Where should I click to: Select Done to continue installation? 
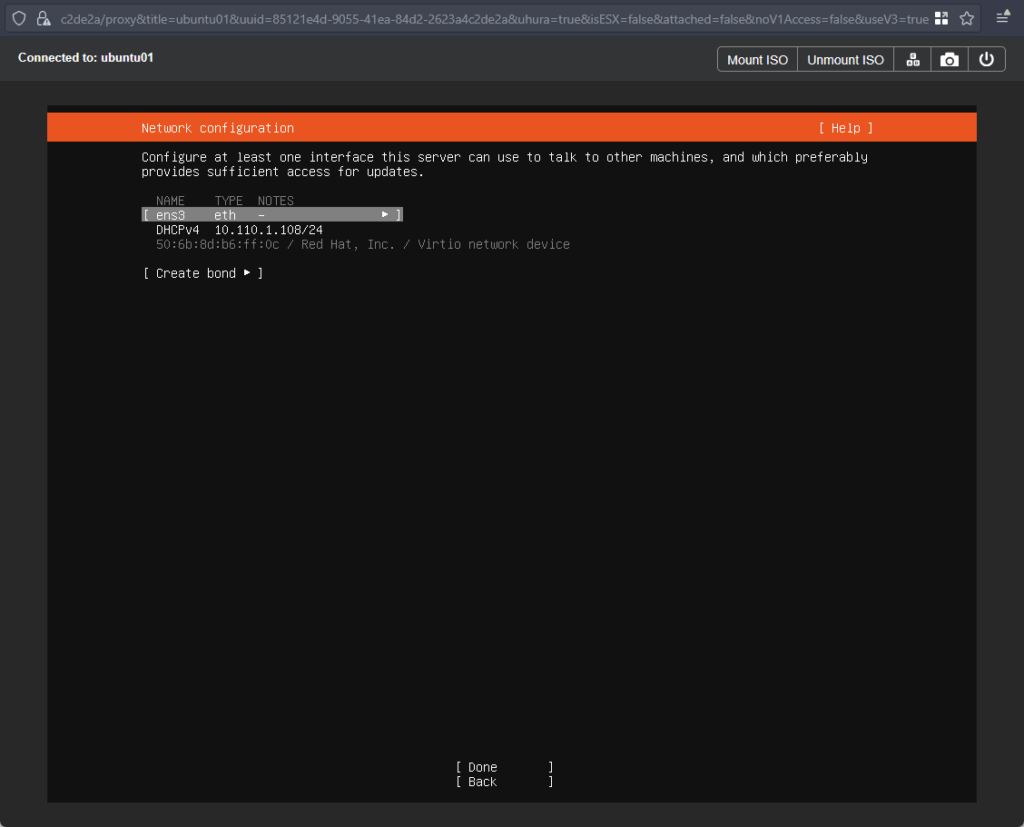click(504, 767)
